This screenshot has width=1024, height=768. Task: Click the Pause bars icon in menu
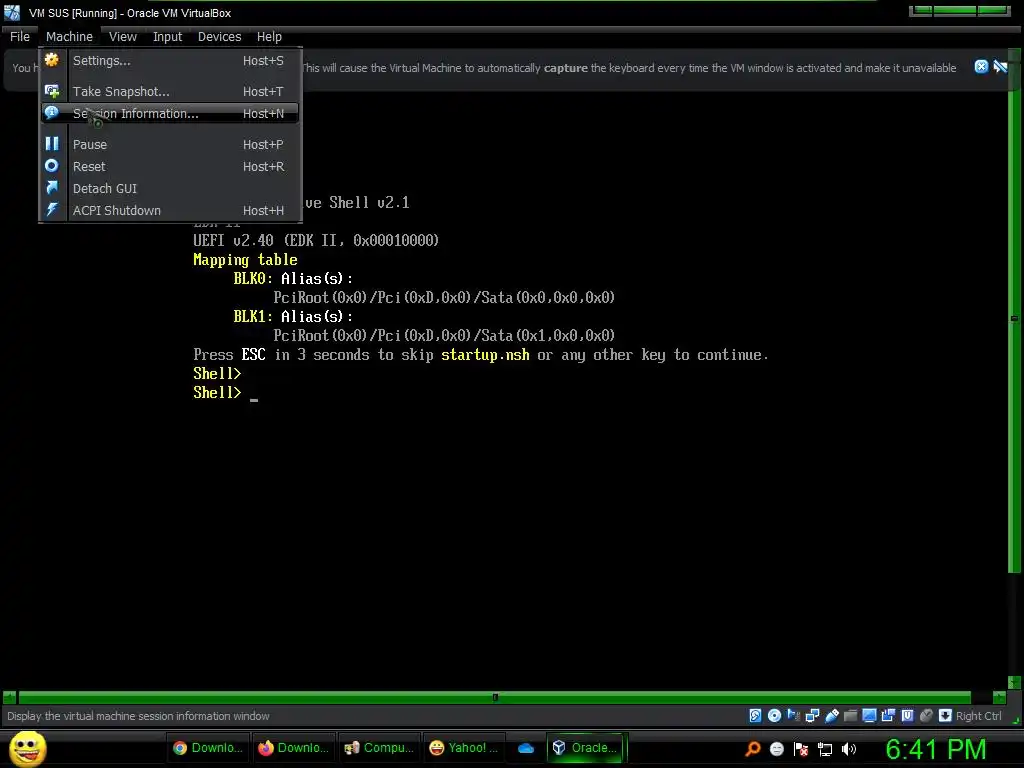point(52,144)
